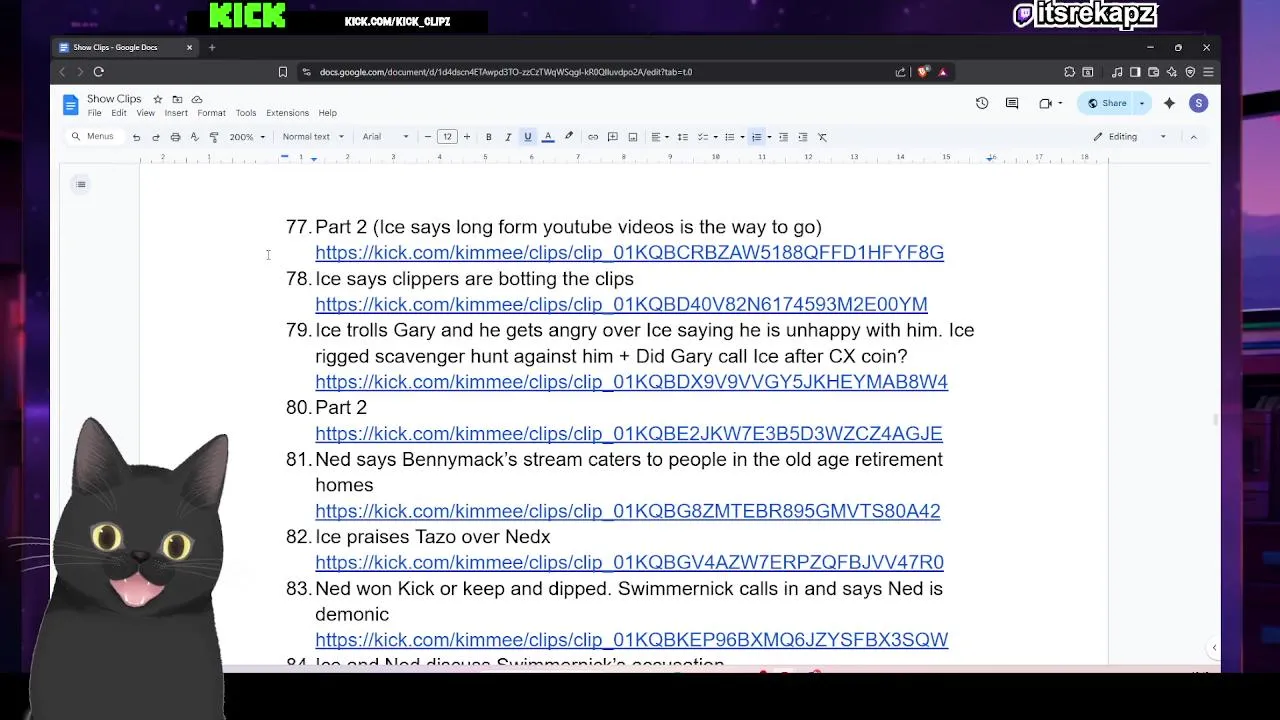The image size is (1280, 720).
Task: Decrease indent in toolbar
Action: coord(783,137)
